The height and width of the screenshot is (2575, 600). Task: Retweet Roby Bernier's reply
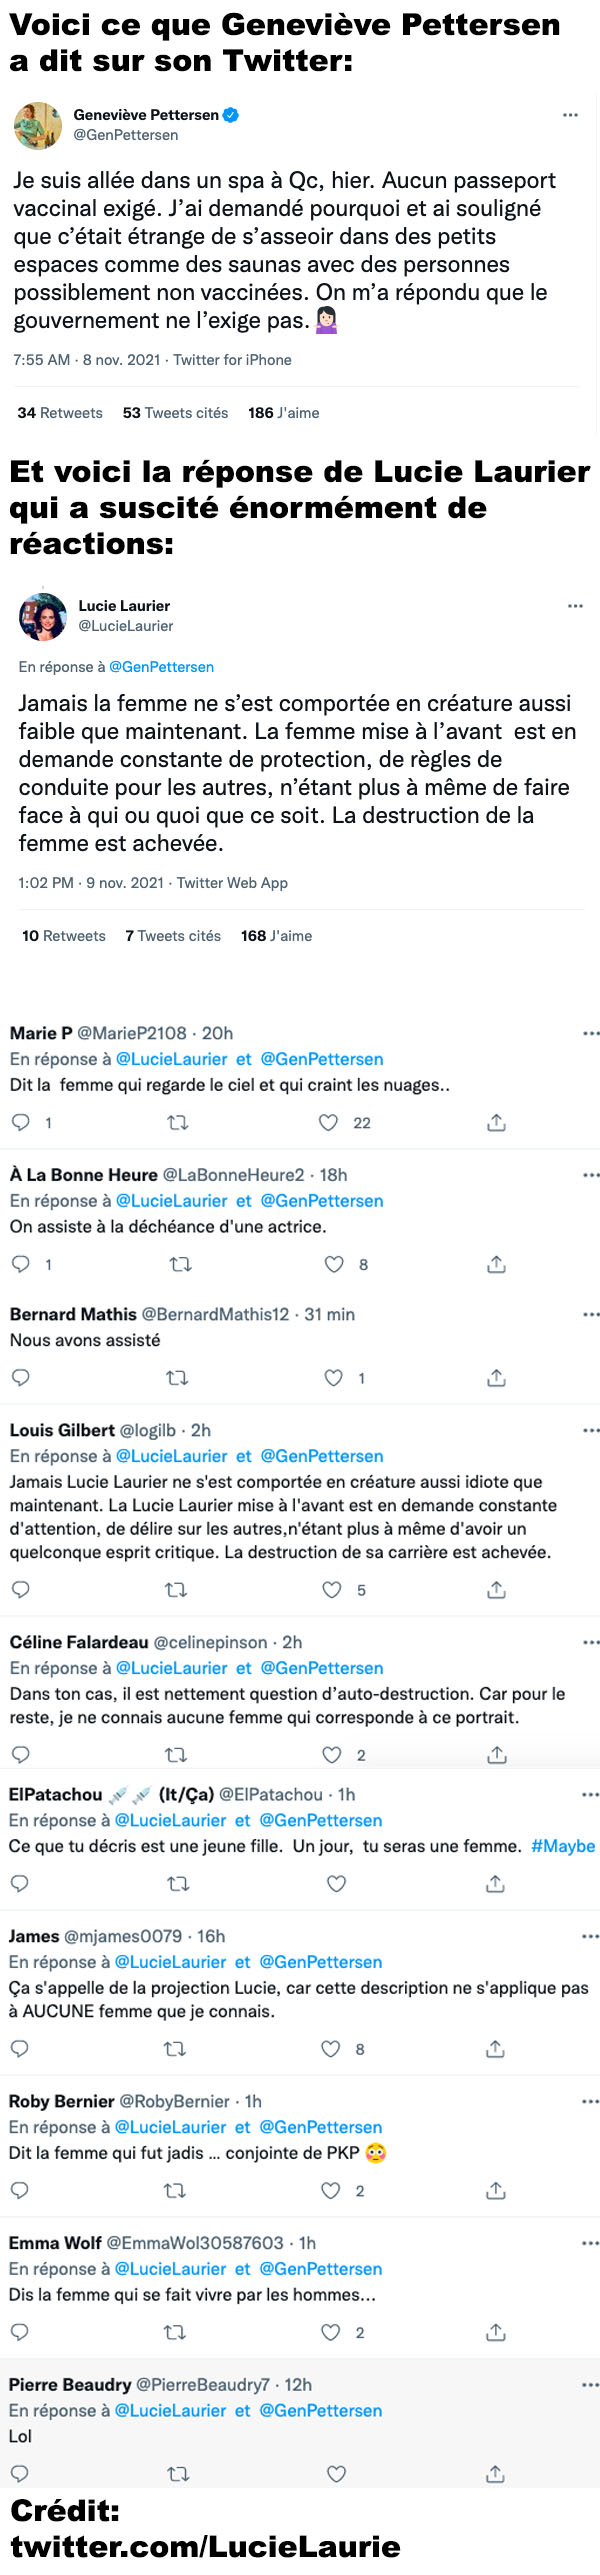point(175,2191)
